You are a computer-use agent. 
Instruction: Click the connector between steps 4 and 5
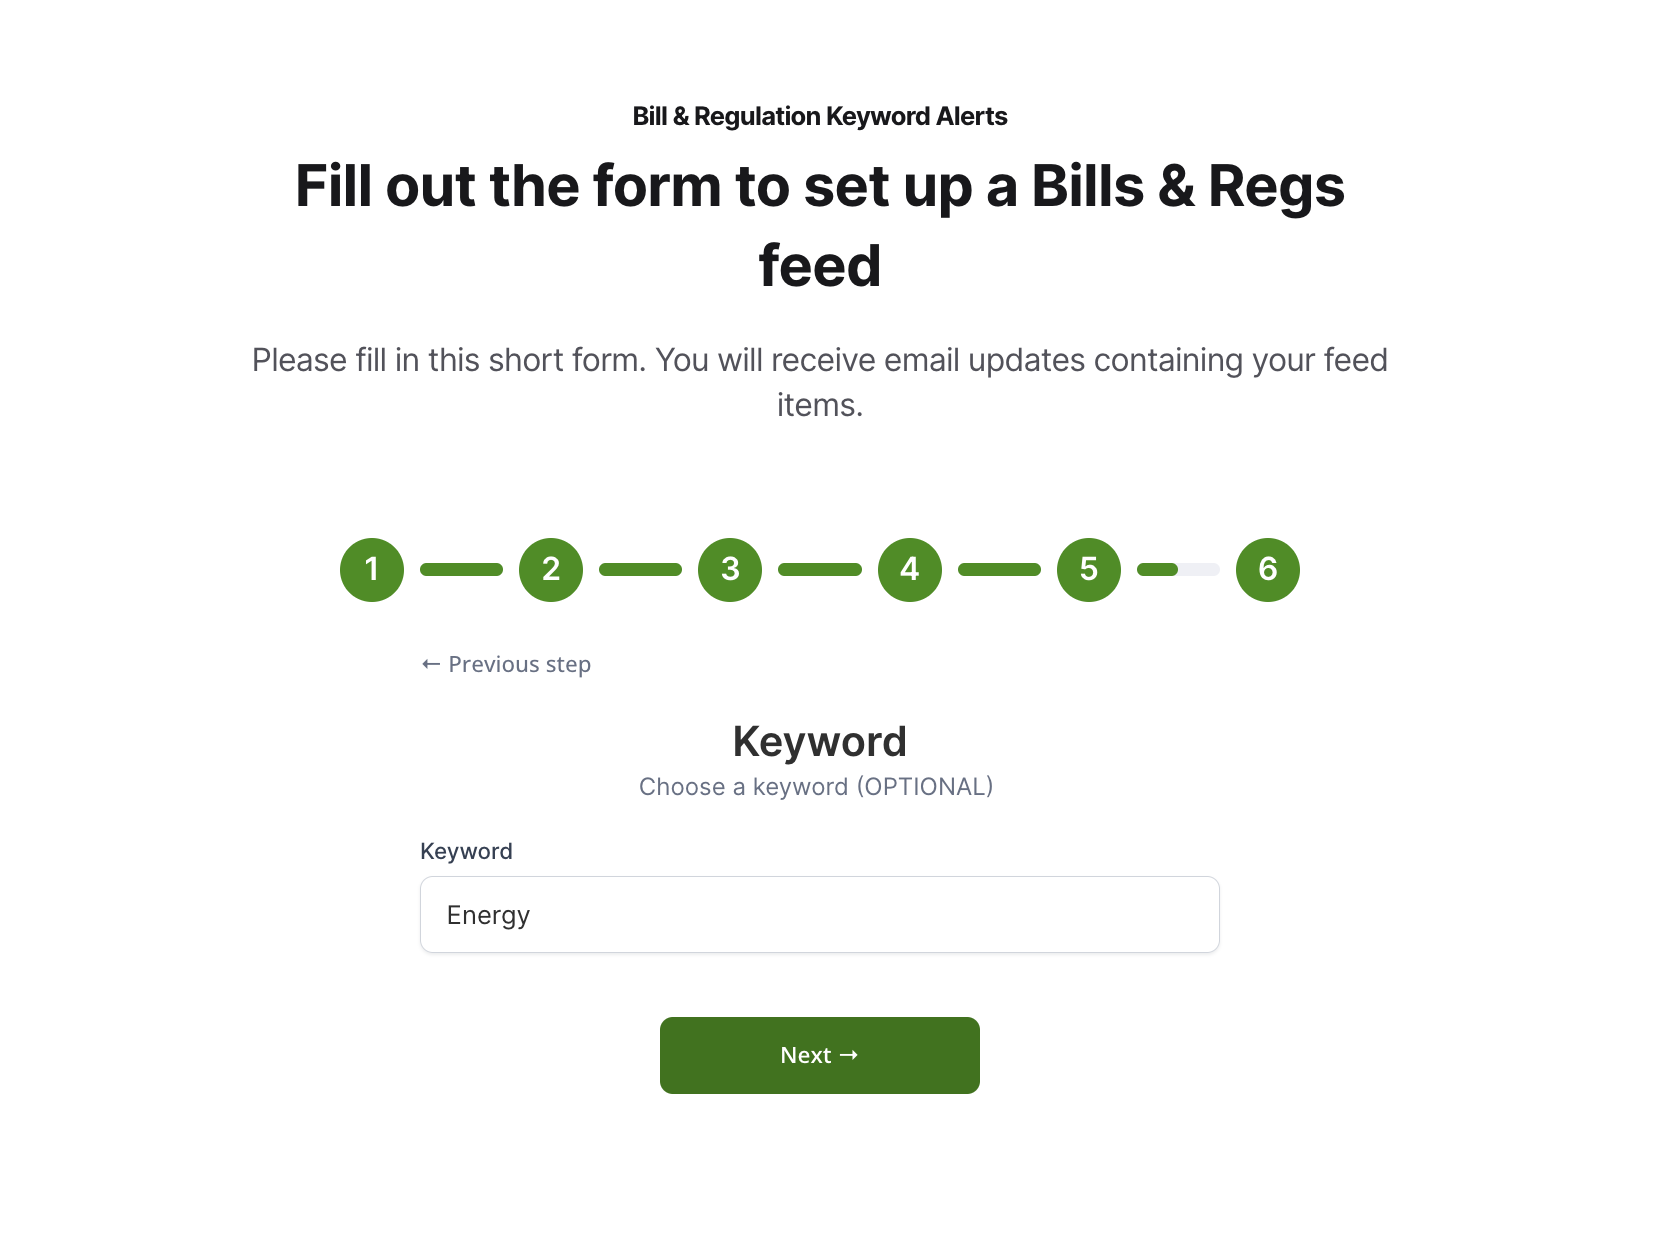click(x=999, y=570)
